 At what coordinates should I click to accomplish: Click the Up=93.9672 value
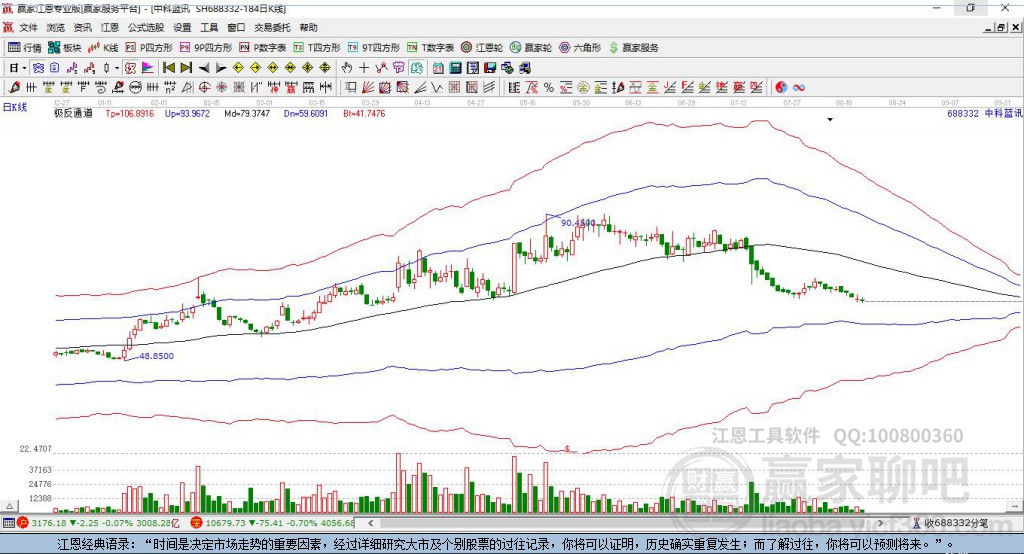pyautogui.click(x=187, y=113)
